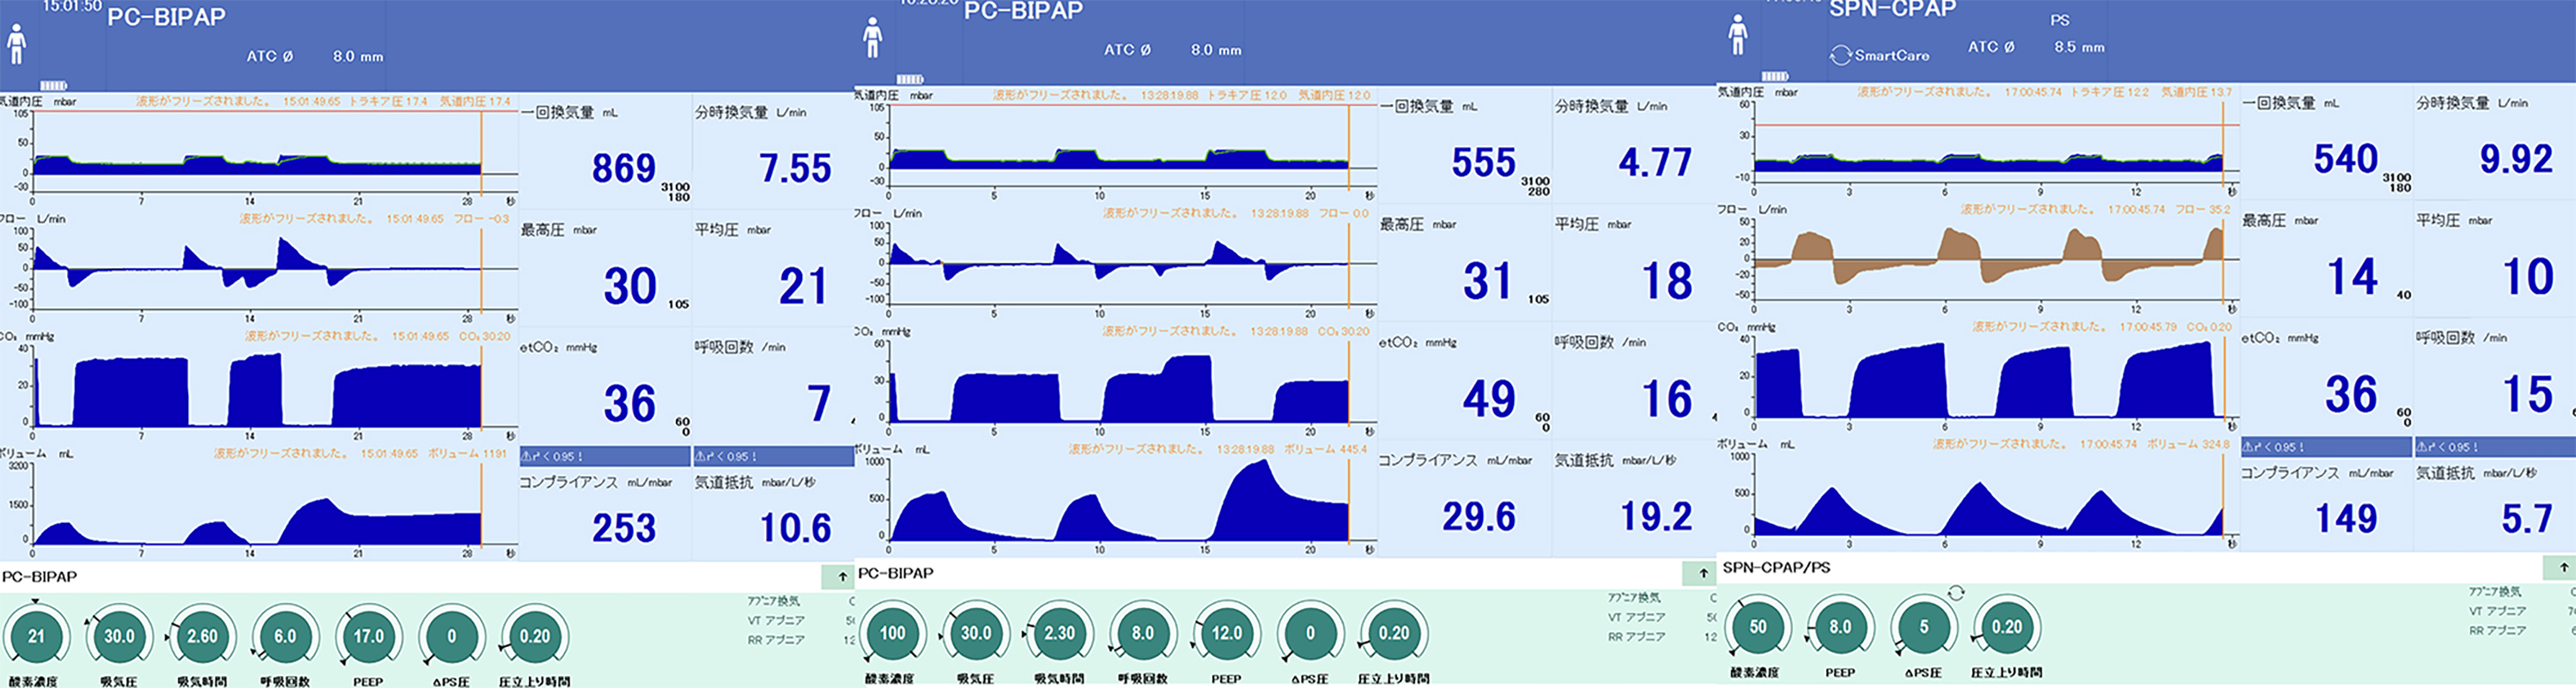Click minute volume value 4.77
The width and height of the screenshot is (2576, 688).
1655,163
